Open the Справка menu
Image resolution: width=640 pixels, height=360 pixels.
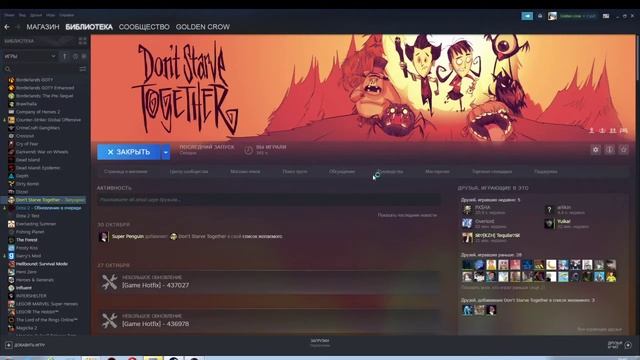pyautogui.click(x=67, y=15)
